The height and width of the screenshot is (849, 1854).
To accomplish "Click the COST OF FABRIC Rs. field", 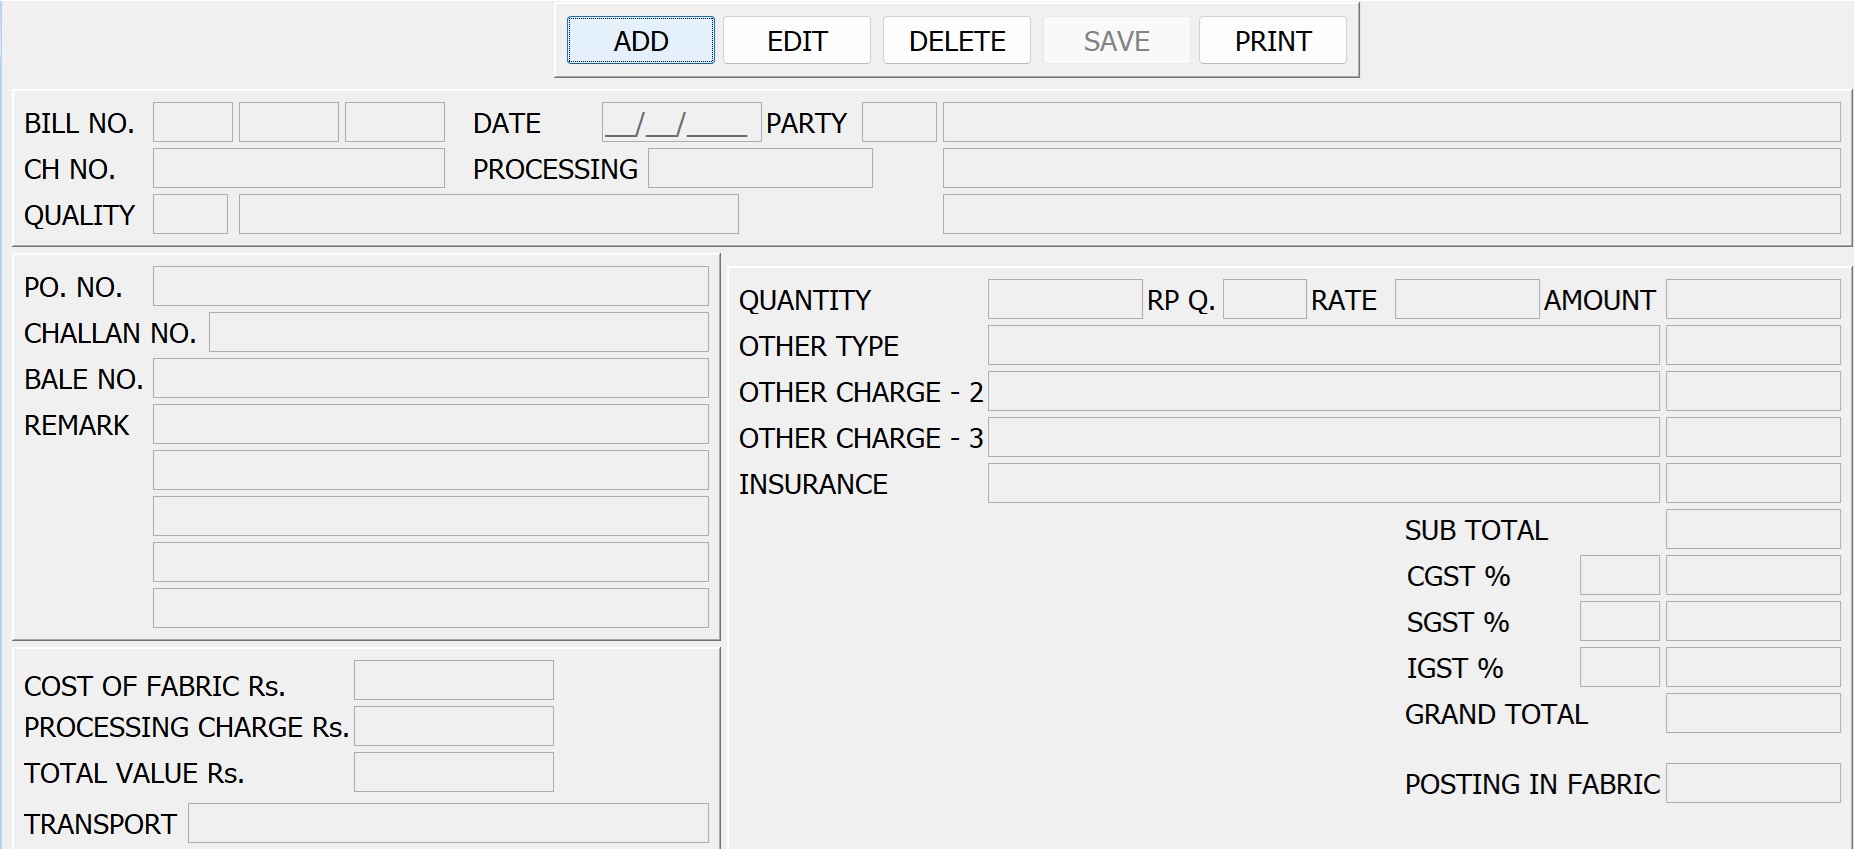I will (x=453, y=681).
